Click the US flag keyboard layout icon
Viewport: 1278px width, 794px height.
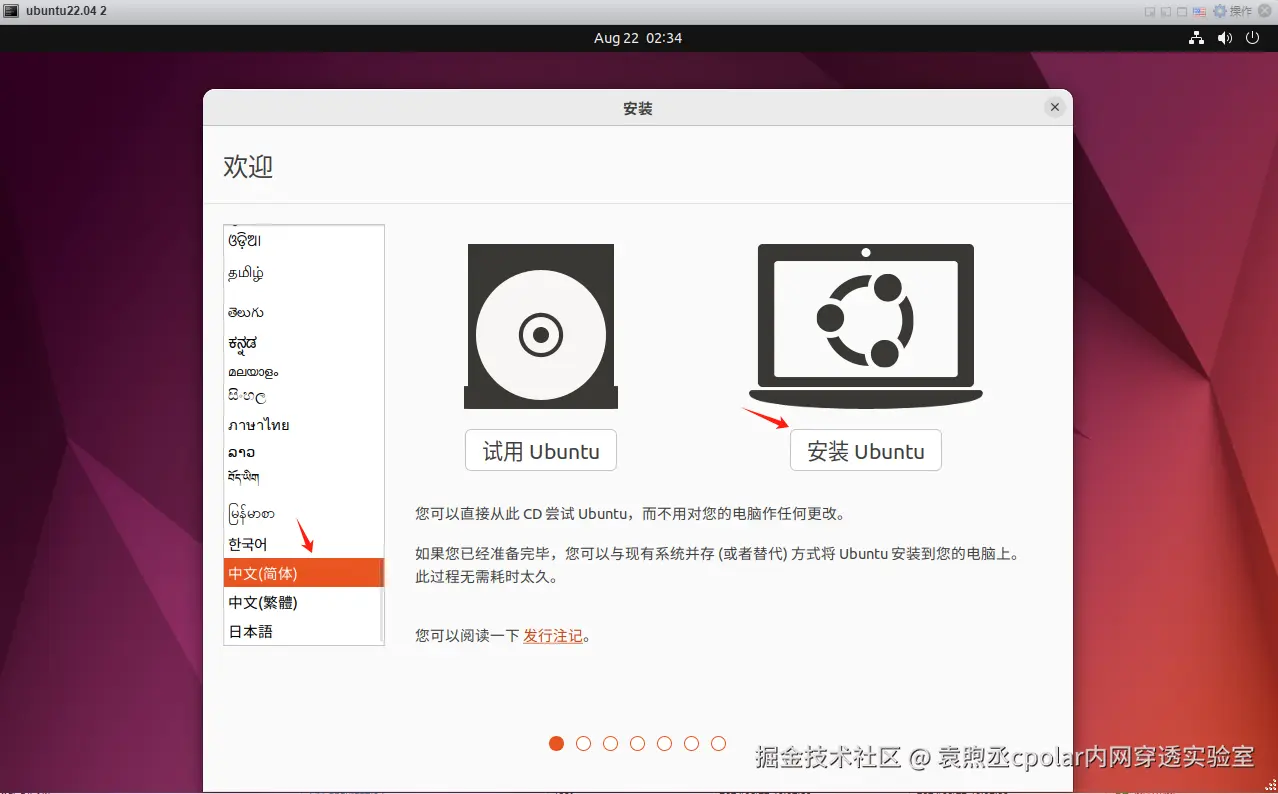[x=1199, y=11]
